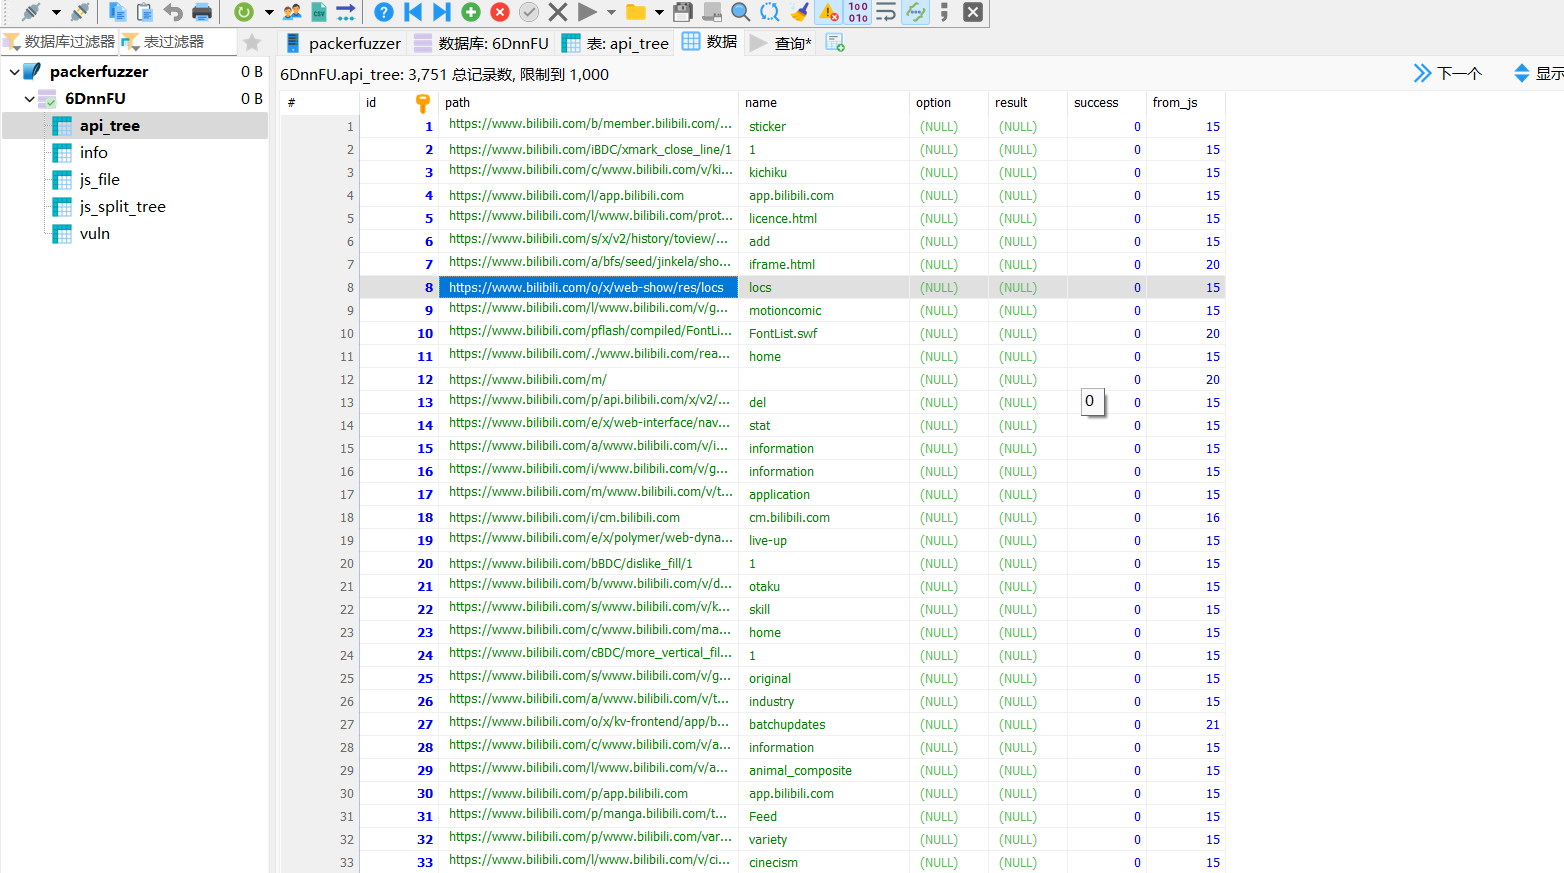The image size is (1564, 873).
Task: Click the connect to server plug icon
Action: point(32,12)
